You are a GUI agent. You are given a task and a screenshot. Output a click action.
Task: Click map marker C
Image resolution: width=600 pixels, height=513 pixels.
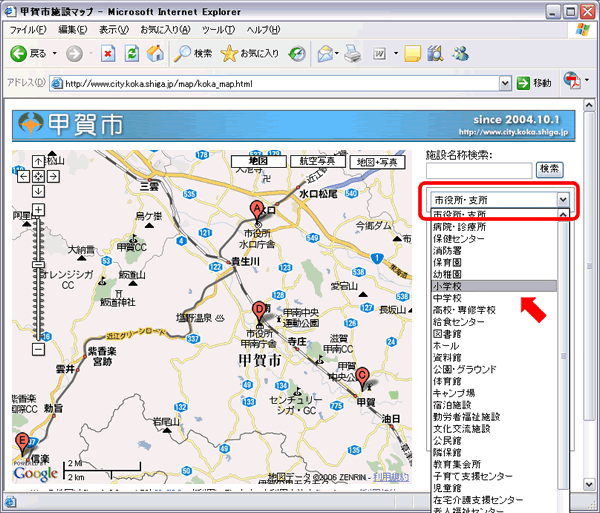tap(362, 378)
